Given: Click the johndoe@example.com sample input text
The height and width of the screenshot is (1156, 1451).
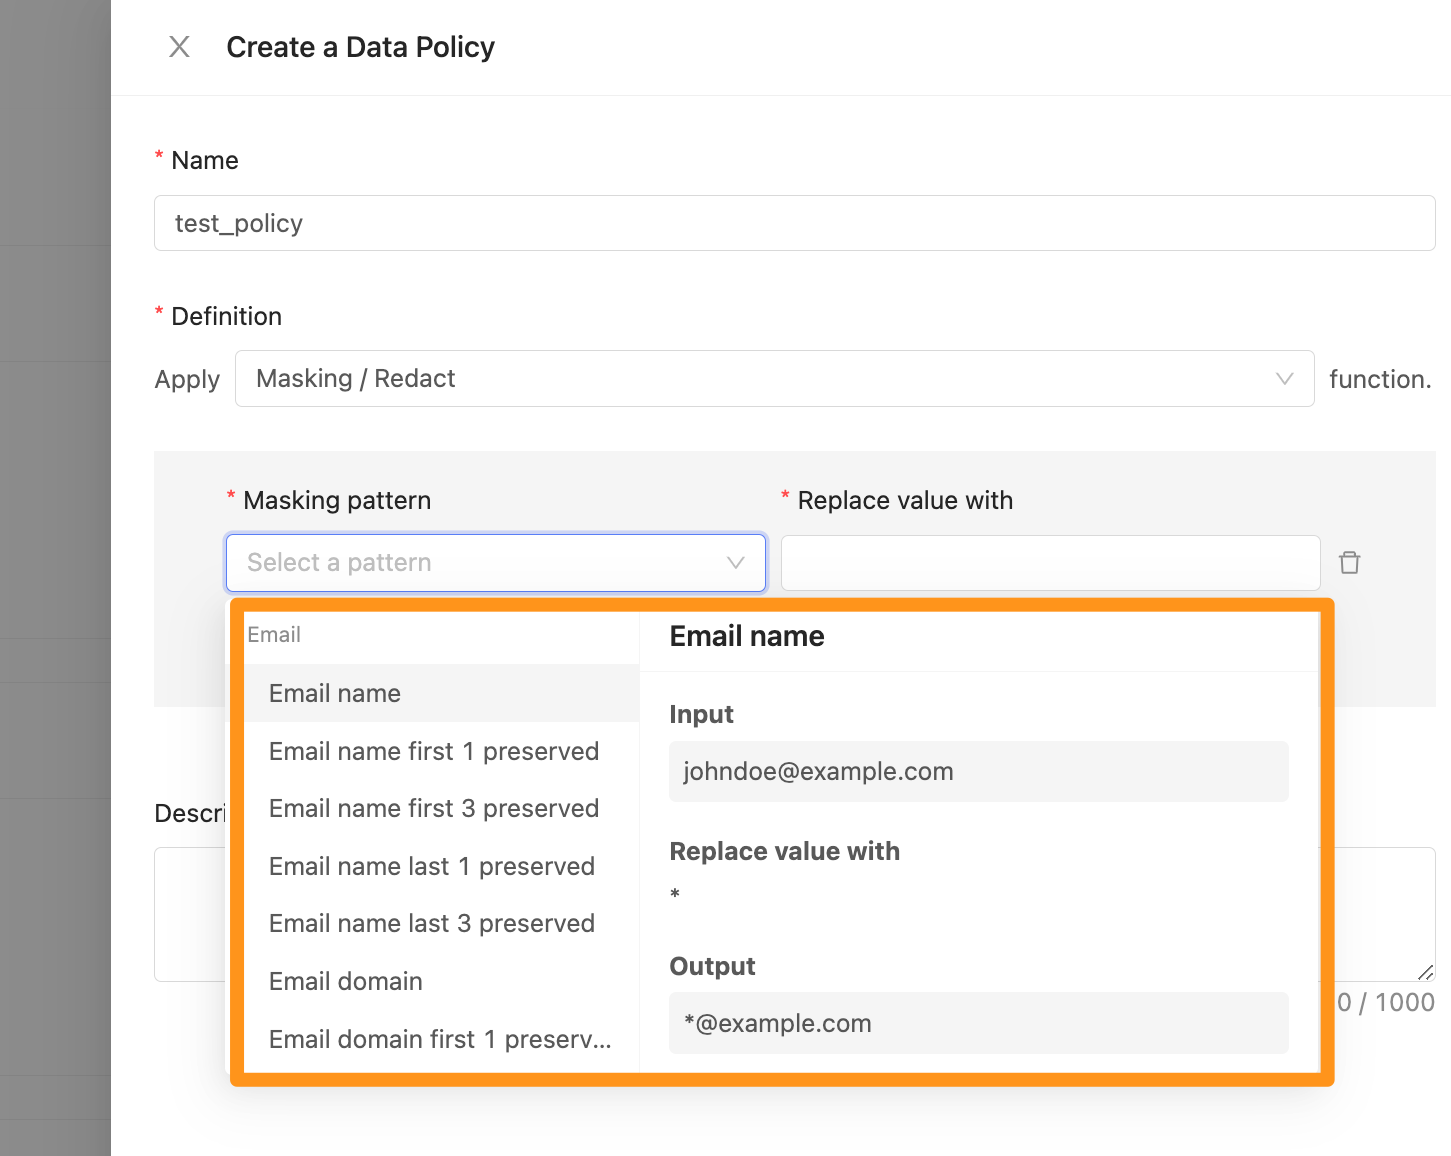Looking at the screenshot, I should coord(818,771).
